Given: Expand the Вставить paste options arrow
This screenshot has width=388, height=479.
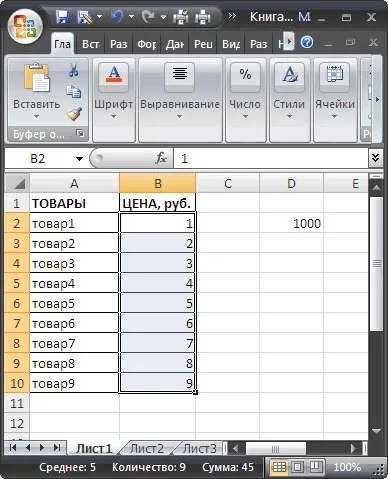Looking at the screenshot, I should 36,117.
